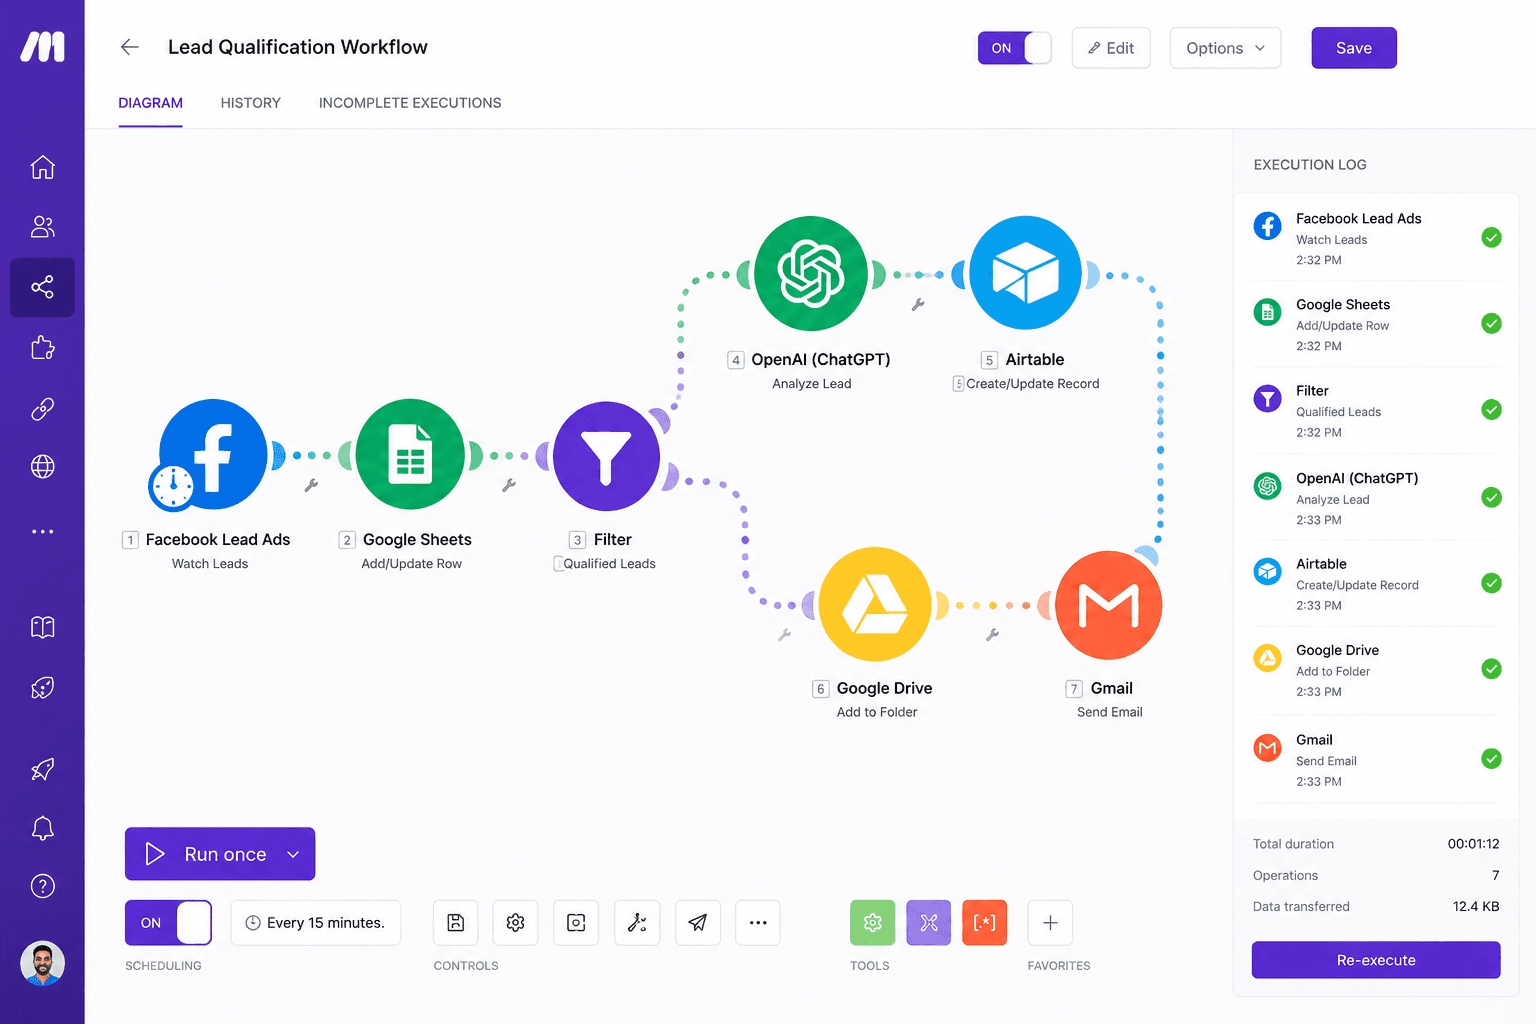Click the Edit button

(1111, 48)
